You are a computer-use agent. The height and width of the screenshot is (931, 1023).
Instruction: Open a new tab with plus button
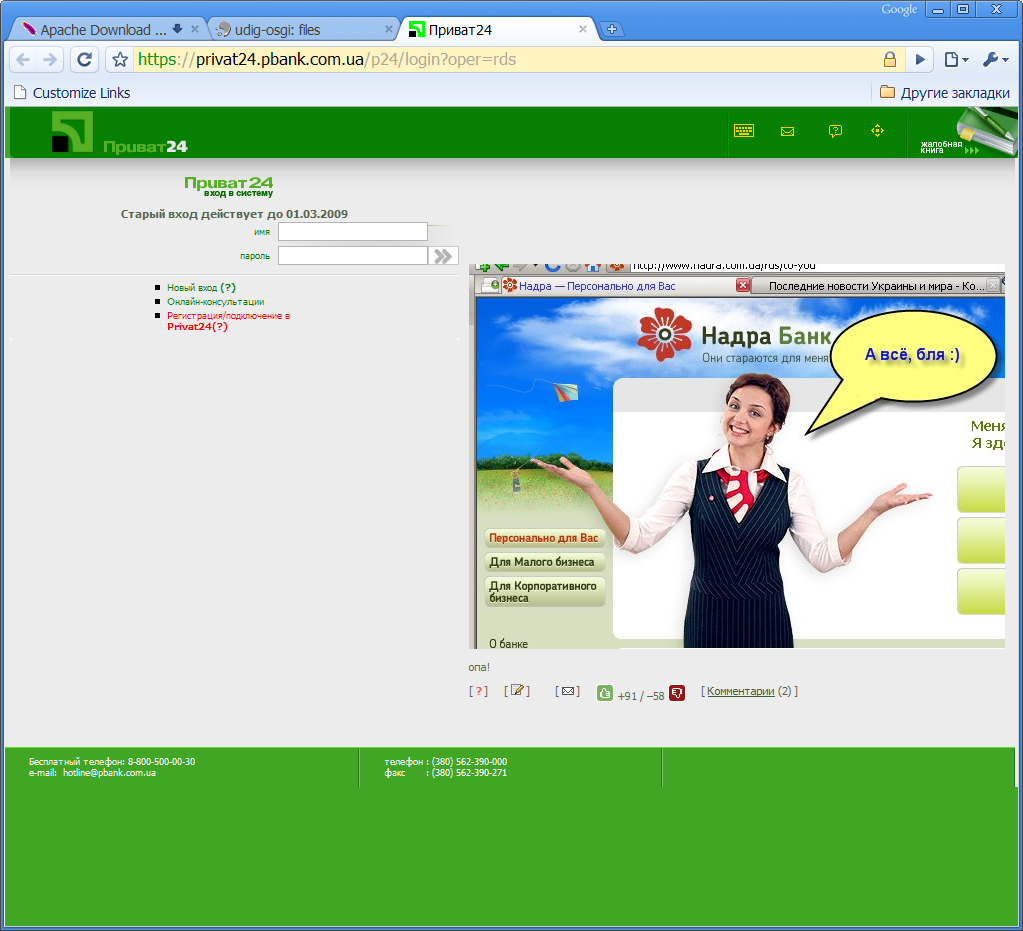(611, 29)
